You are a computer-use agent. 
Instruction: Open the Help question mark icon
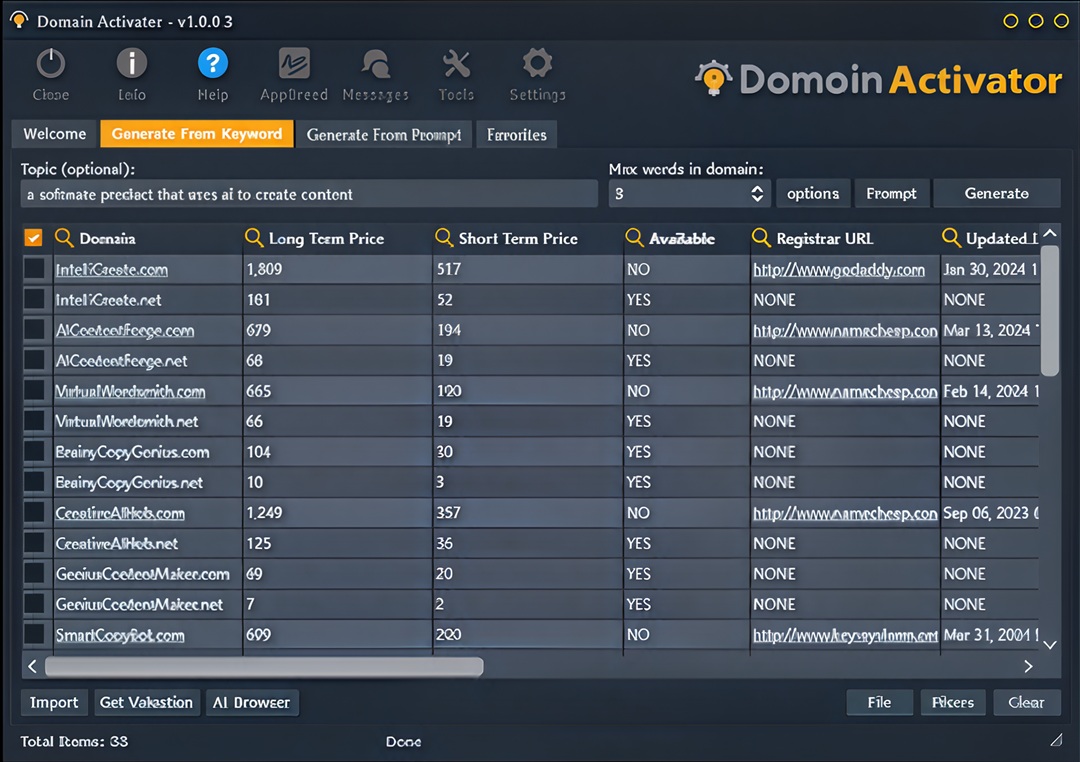(x=213, y=63)
